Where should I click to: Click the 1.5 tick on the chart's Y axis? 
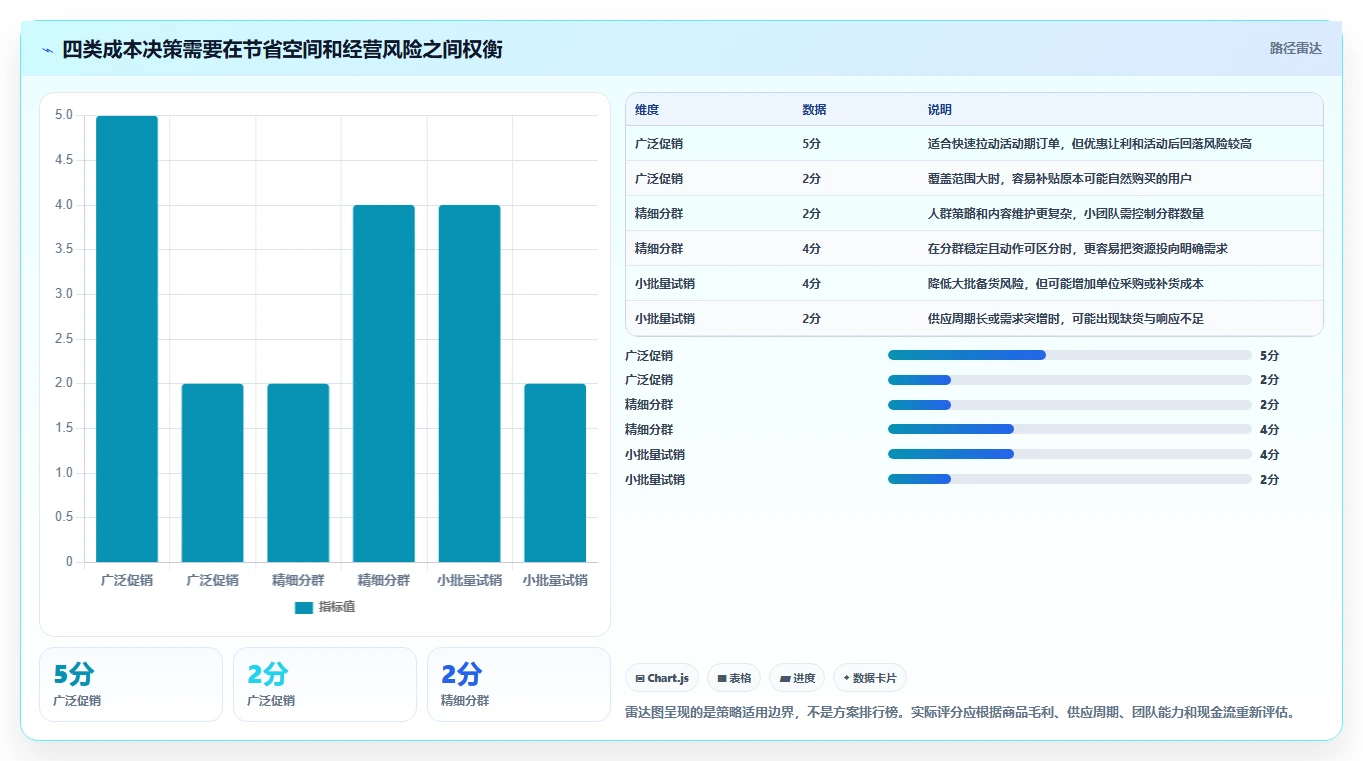tap(63, 428)
